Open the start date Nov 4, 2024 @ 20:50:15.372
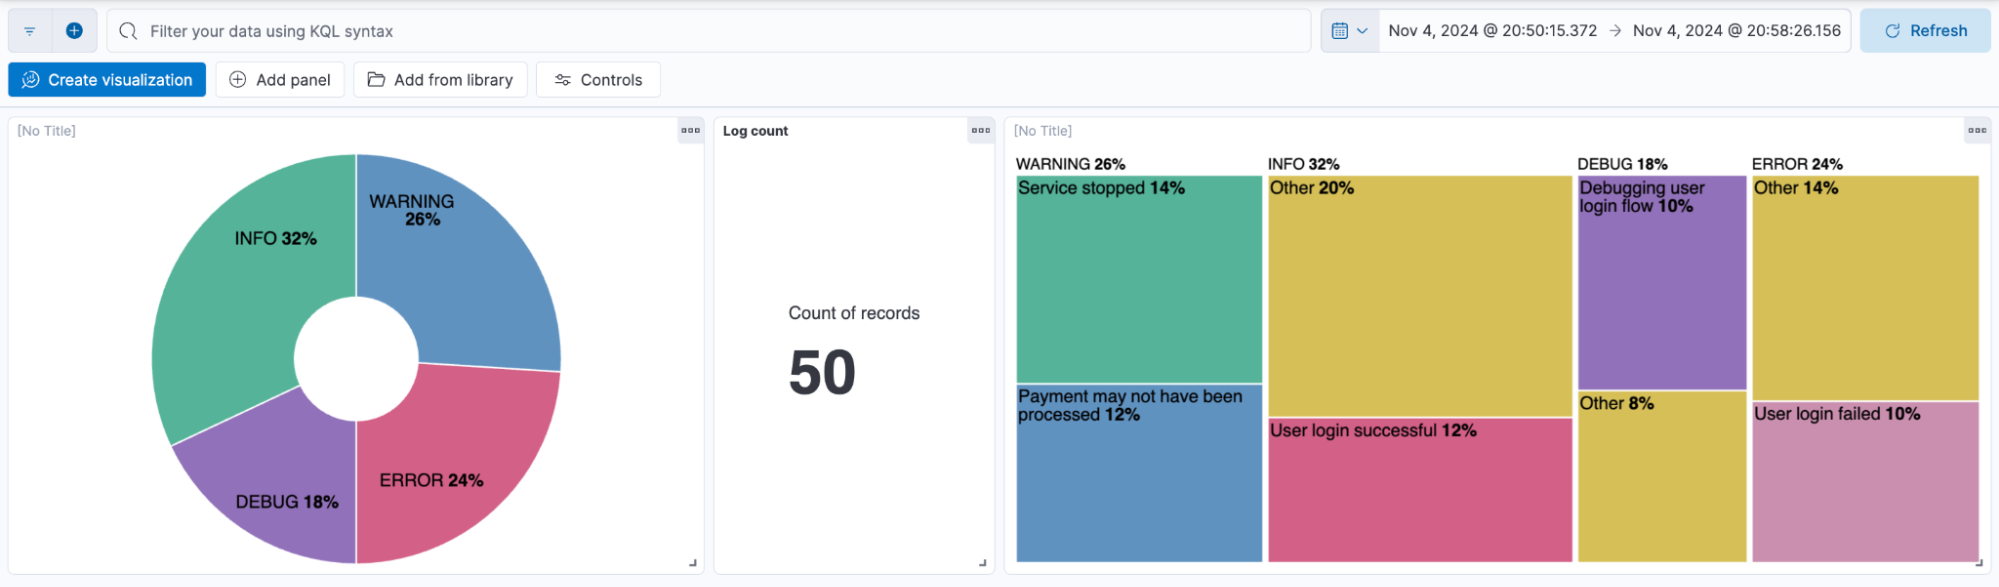This screenshot has width=1999, height=587. (x=1492, y=31)
